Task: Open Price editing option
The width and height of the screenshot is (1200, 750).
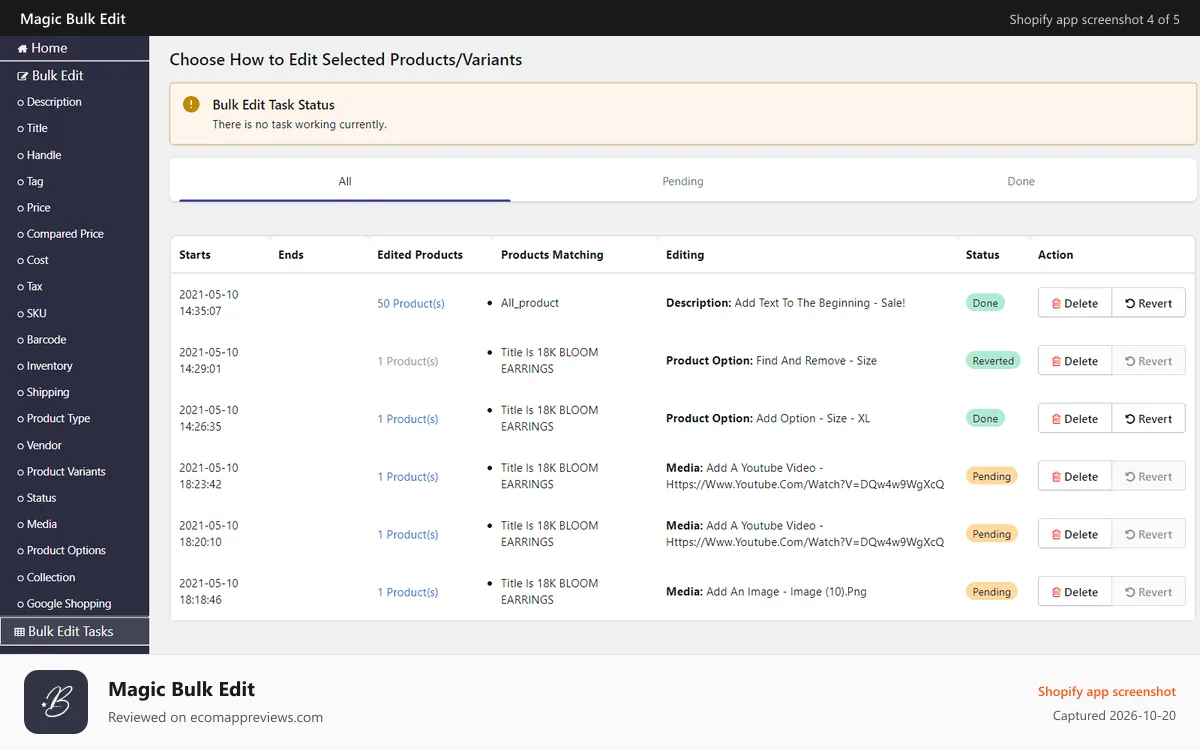Action: click(34, 207)
